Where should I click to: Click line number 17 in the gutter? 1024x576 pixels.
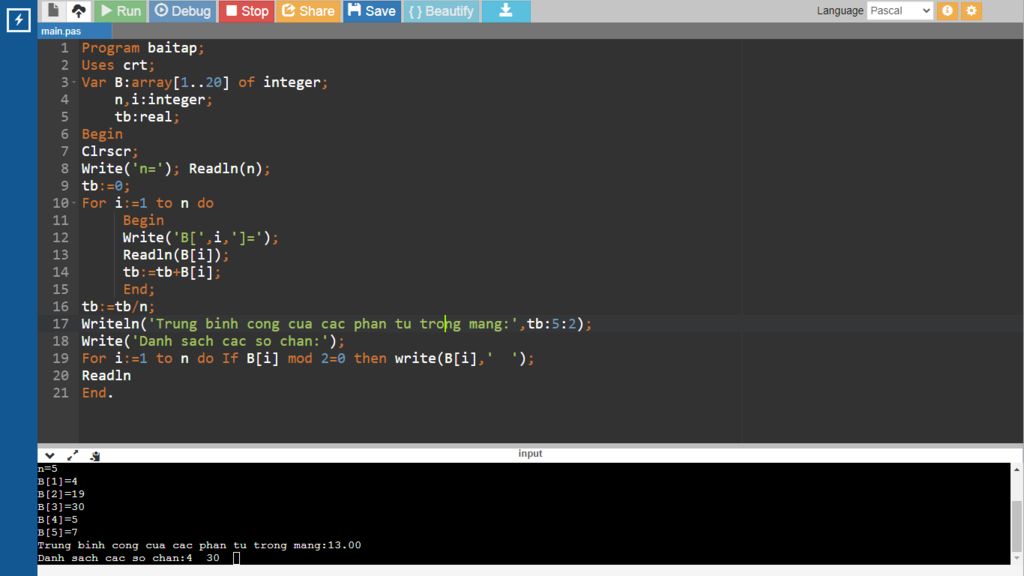click(61, 324)
